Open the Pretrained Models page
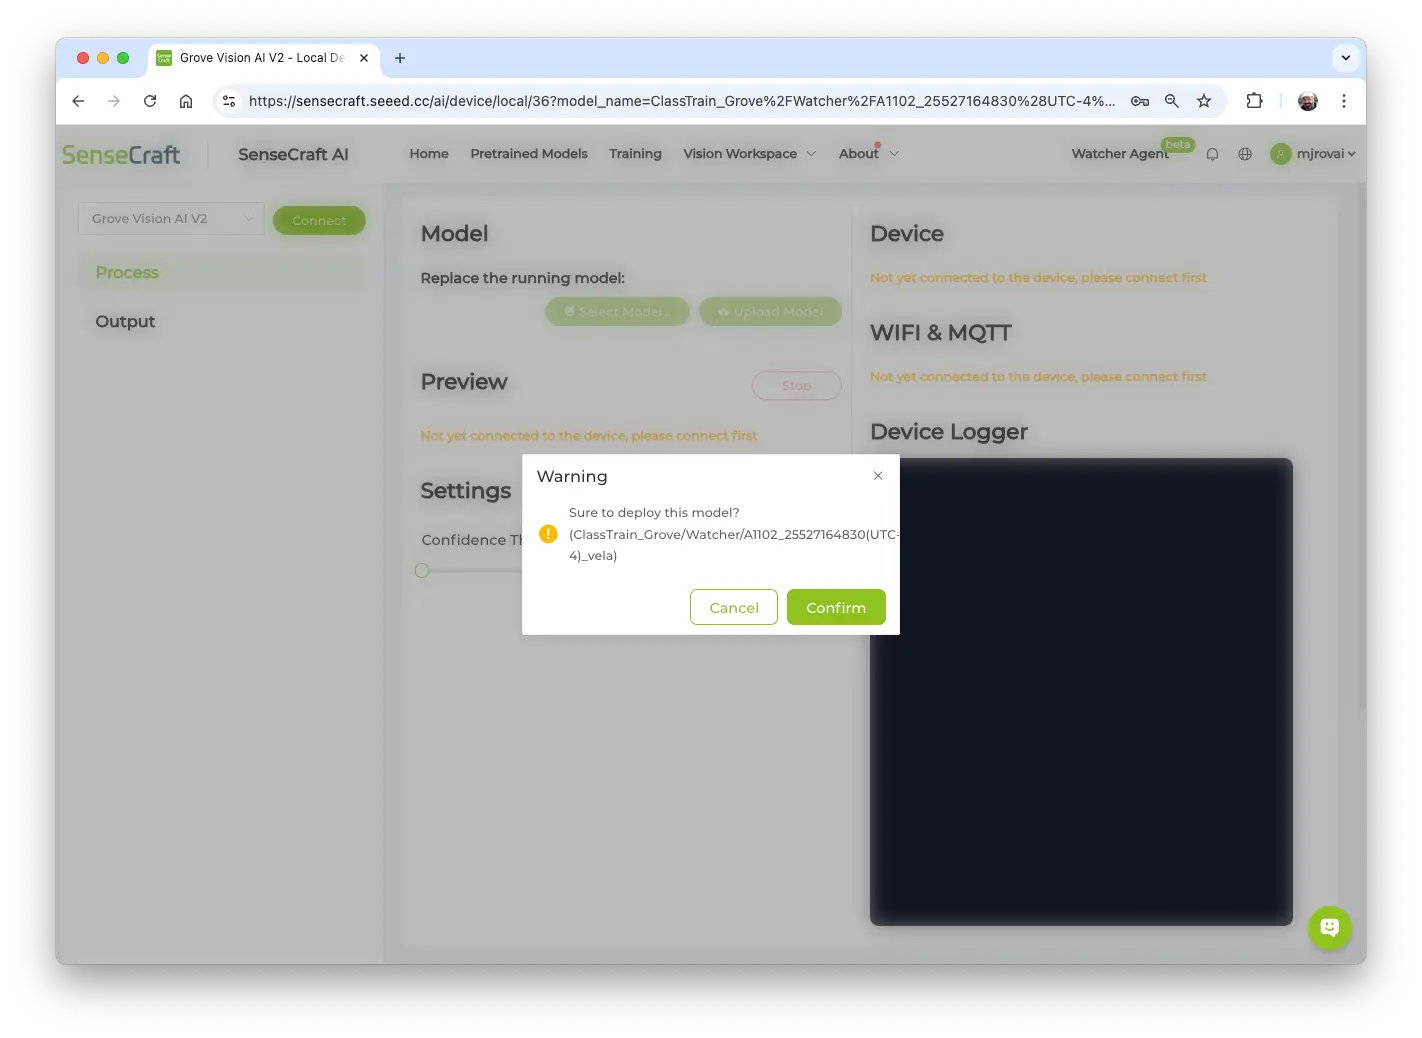 529,154
